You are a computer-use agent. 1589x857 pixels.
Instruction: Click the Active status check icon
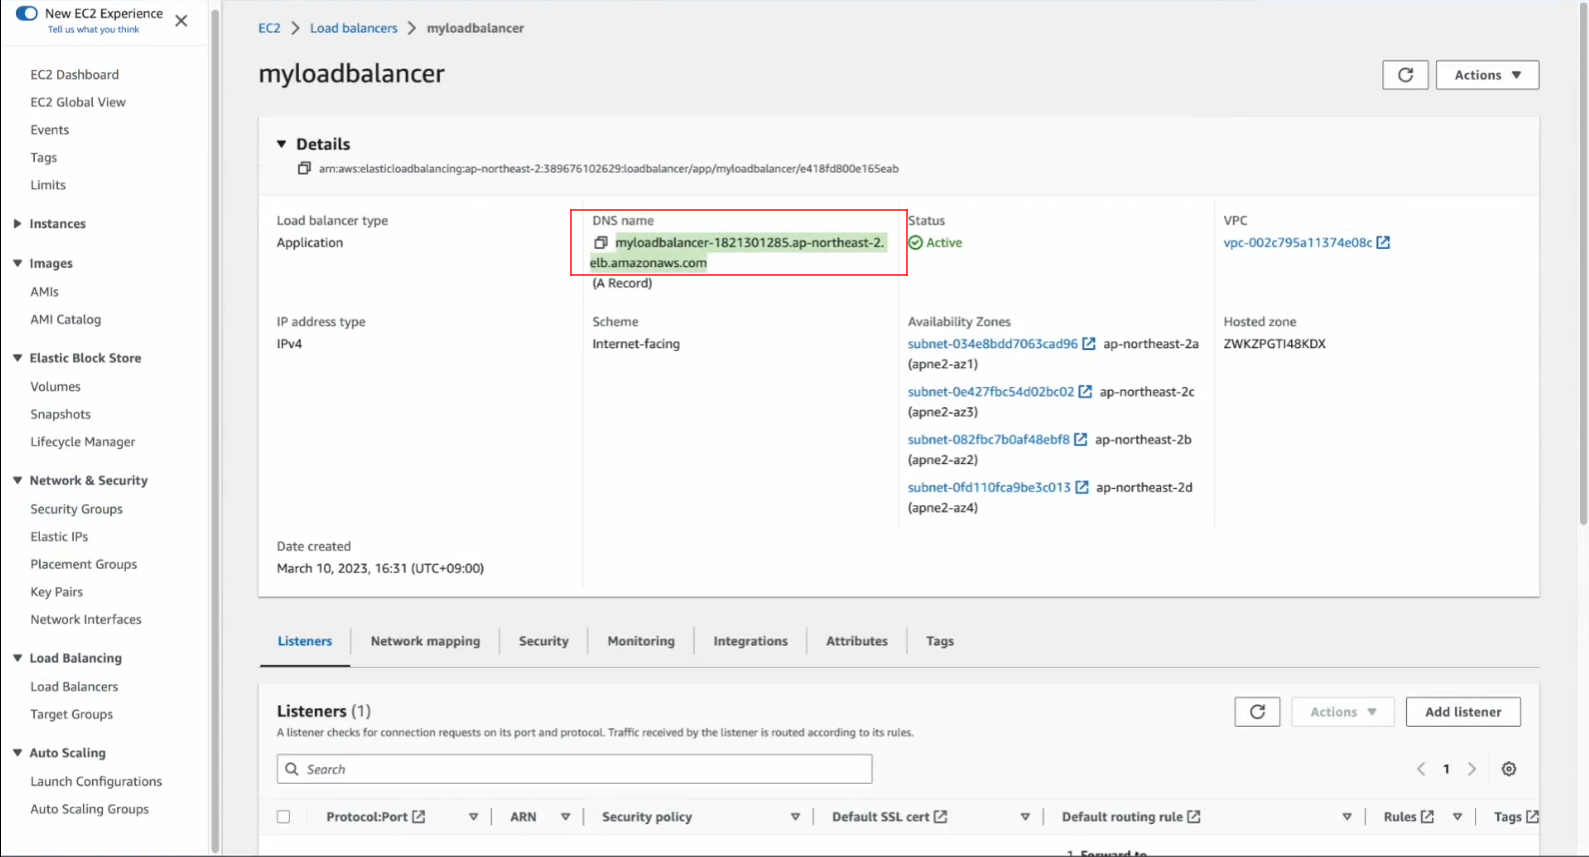pyautogui.click(x=915, y=242)
